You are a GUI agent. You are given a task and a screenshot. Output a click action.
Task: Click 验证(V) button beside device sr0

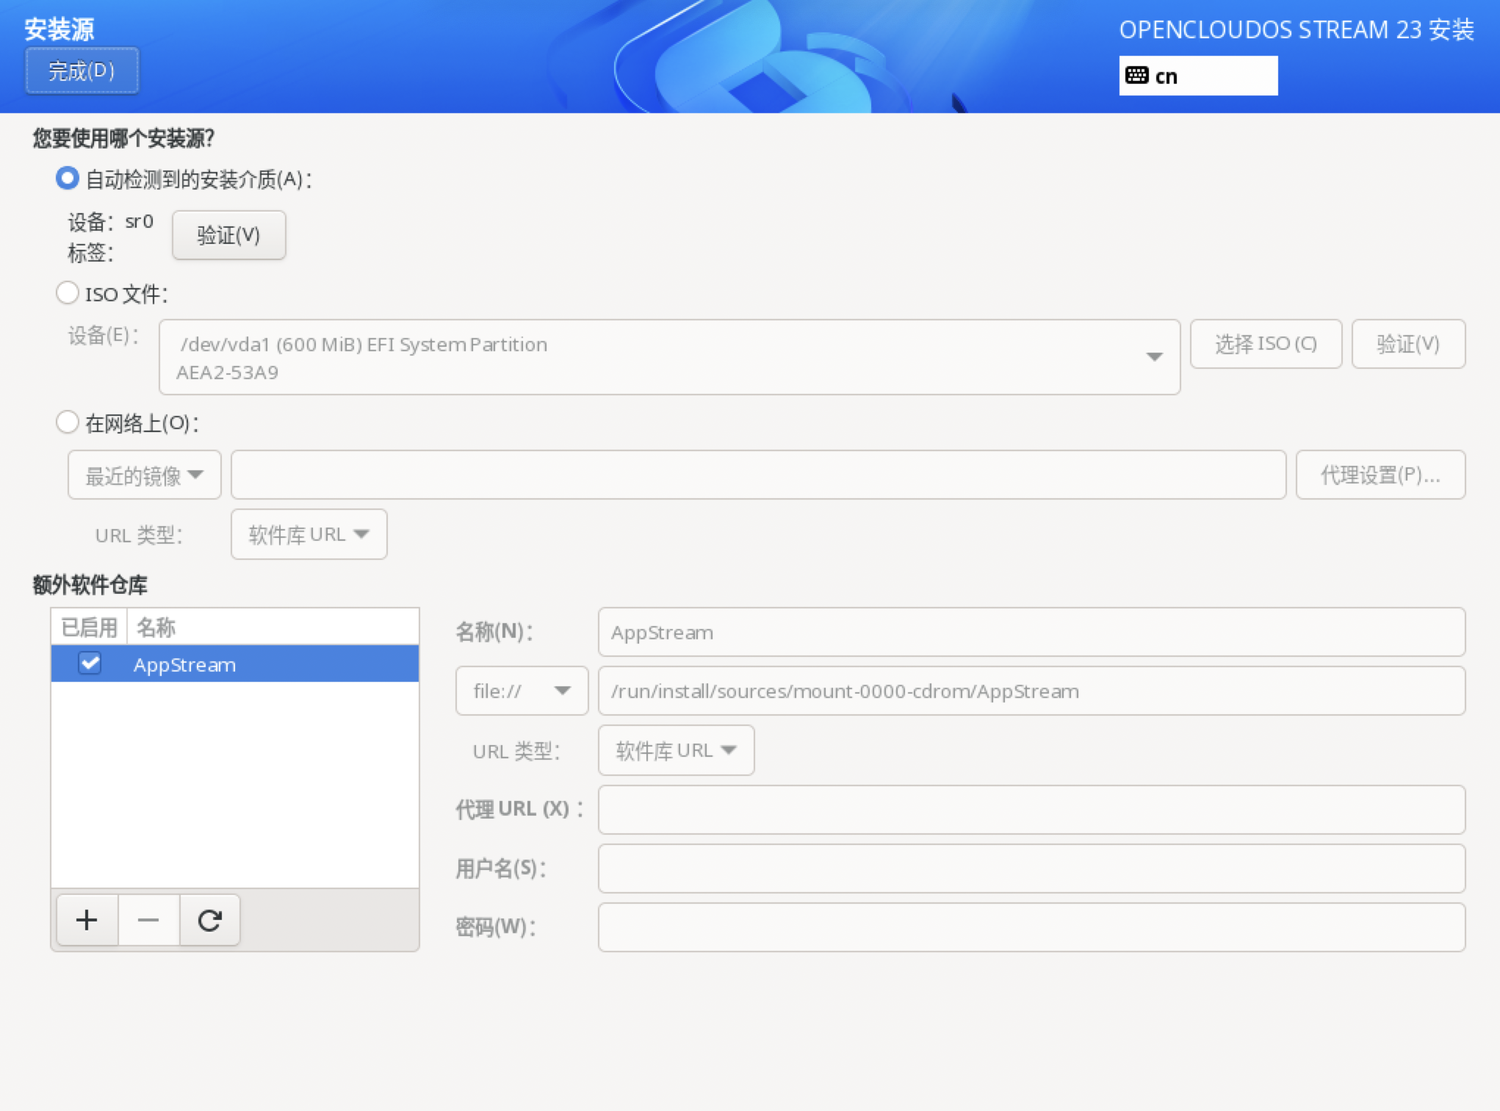point(229,235)
